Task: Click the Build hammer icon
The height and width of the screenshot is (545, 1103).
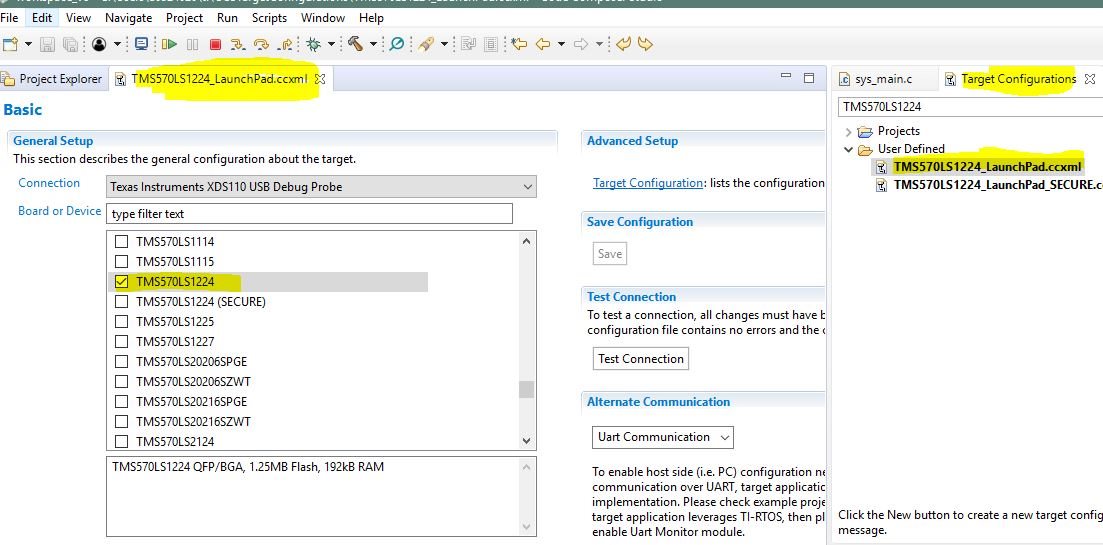Action: pyautogui.click(x=355, y=44)
